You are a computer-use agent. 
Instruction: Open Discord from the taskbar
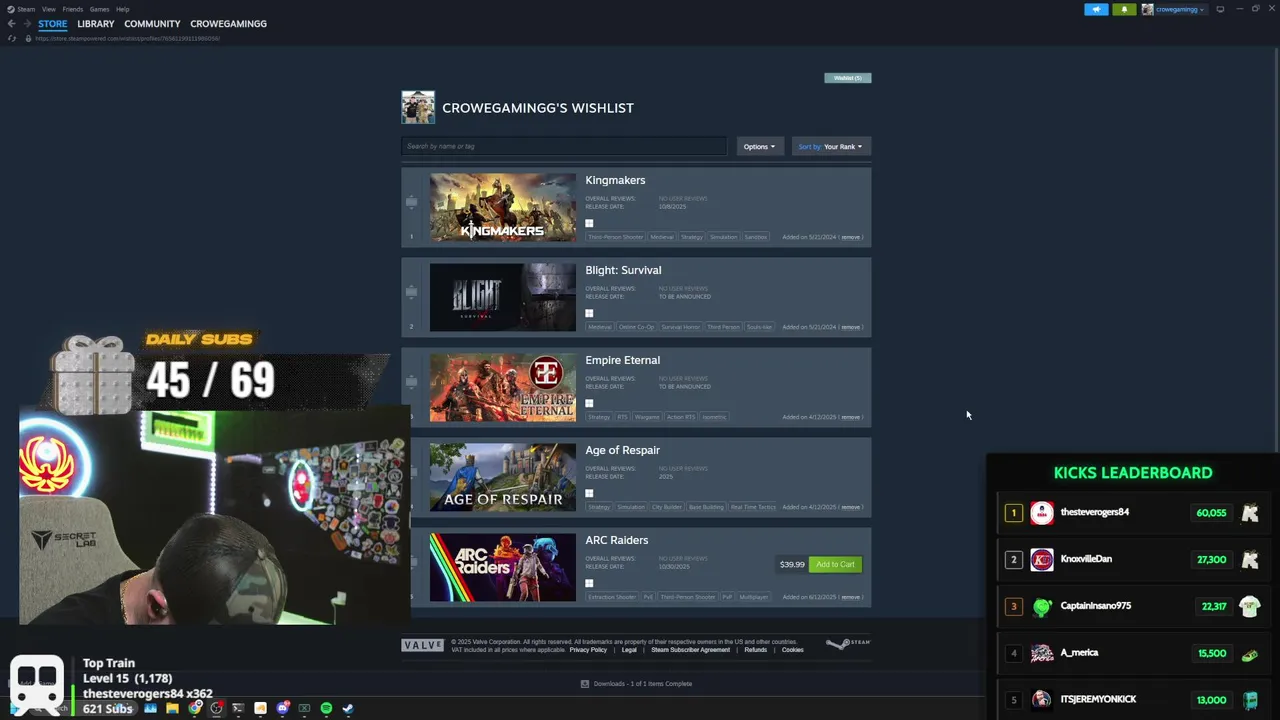click(x=283, y=708)
